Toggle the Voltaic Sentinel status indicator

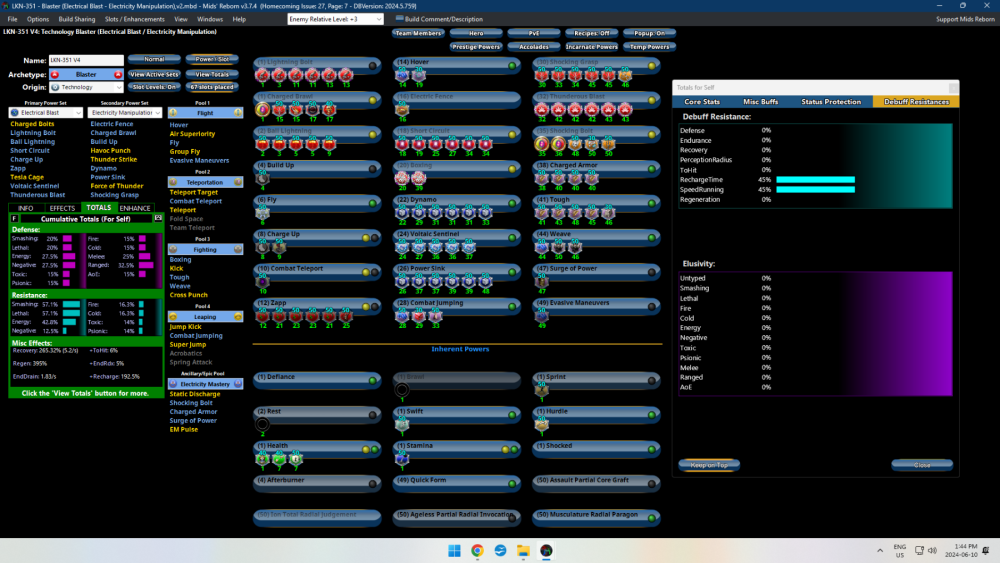[x=512, y=238]
